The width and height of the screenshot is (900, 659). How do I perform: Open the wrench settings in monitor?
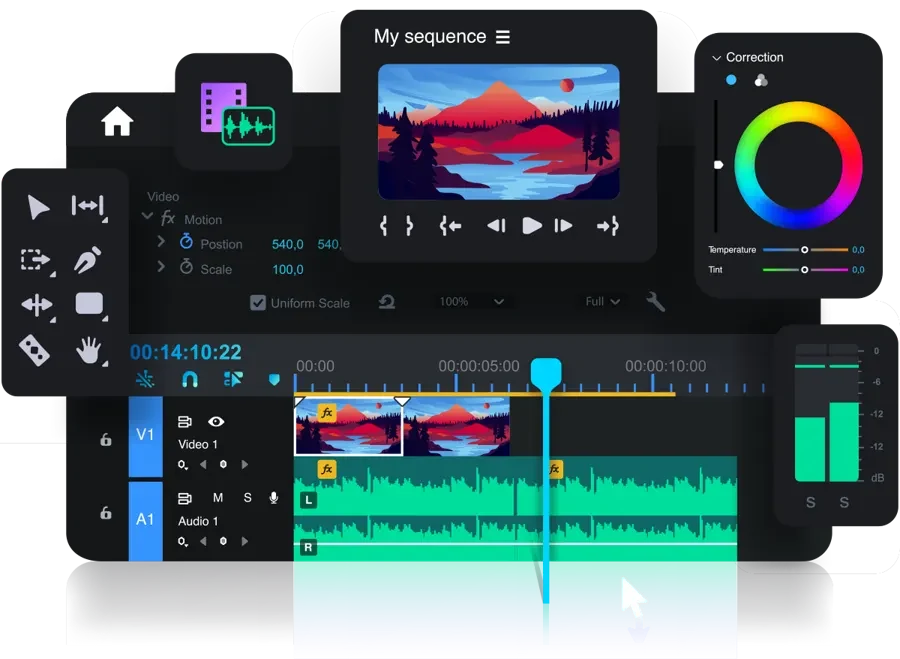click(x=655, y=301)
